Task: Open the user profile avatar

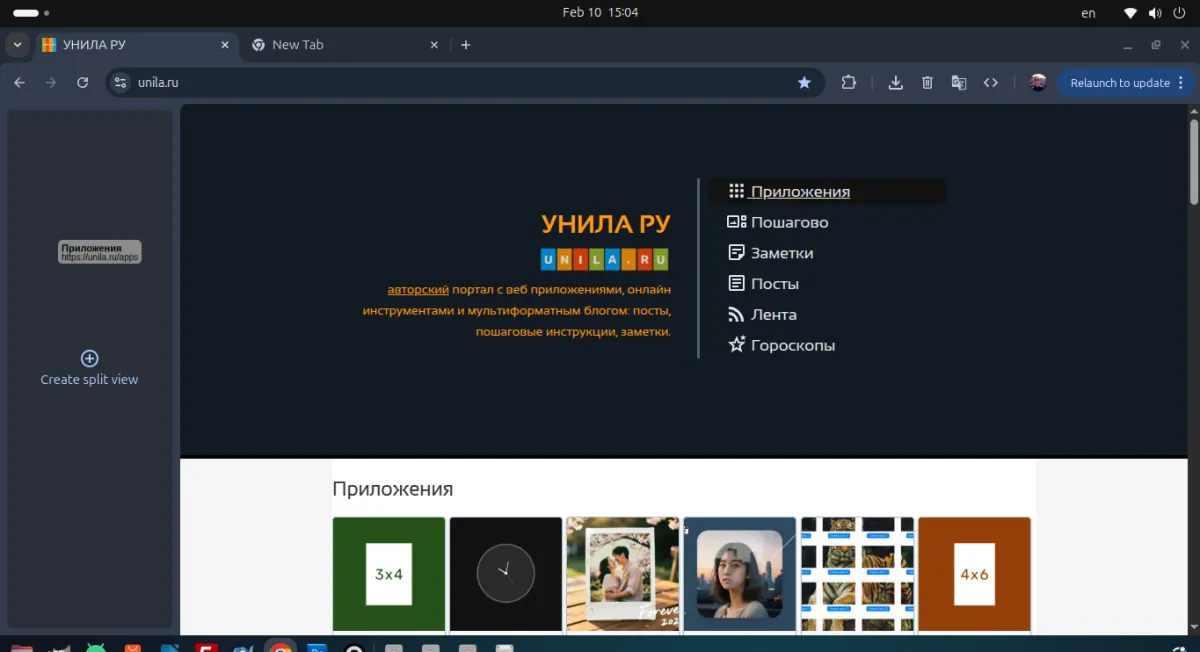Action: click(x=1038, y=83)
